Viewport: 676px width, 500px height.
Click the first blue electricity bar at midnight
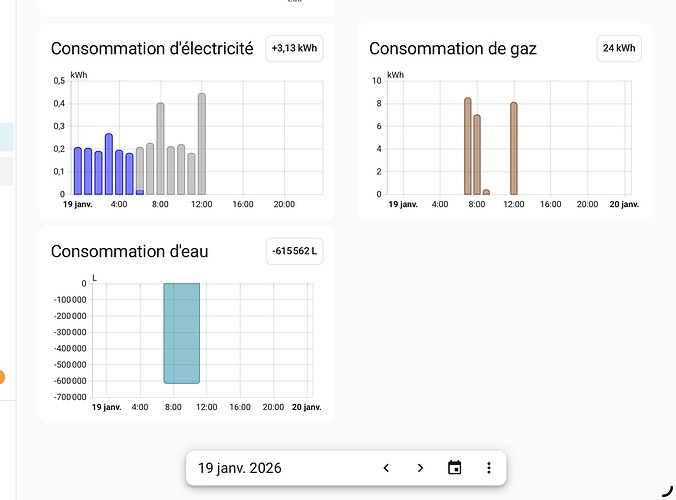pyautogui.click(x=78, y=171)
